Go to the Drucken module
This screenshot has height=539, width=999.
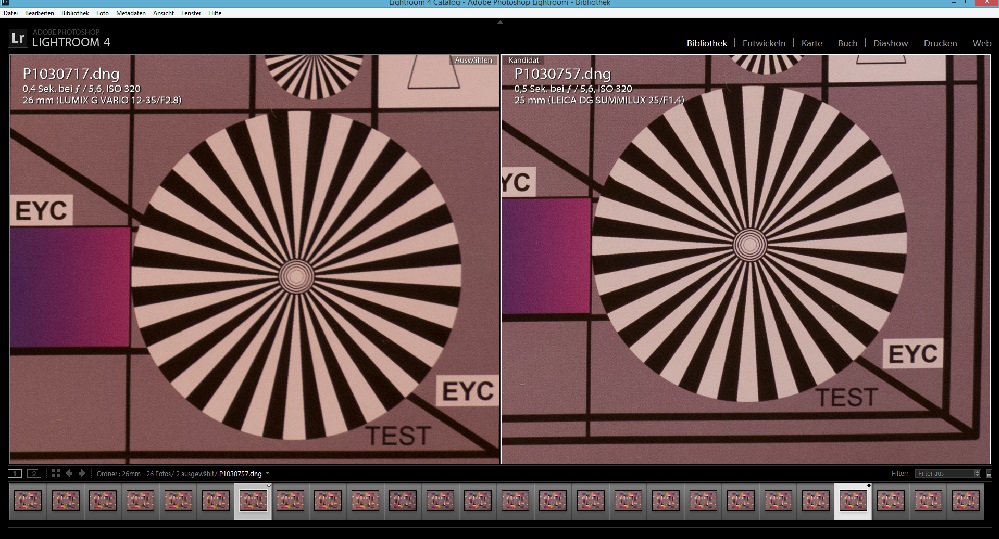pyautogui.click(x=940, y=43)
